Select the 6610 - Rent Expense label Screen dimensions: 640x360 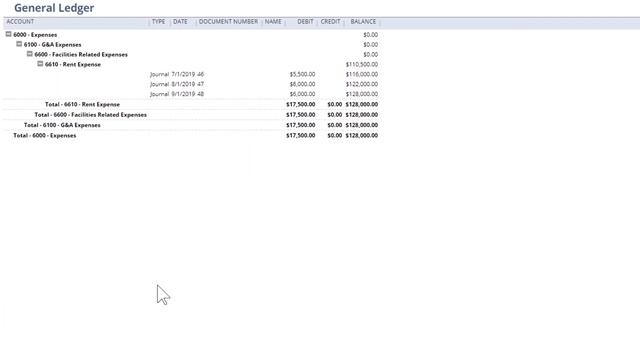(x=73, y=64)
